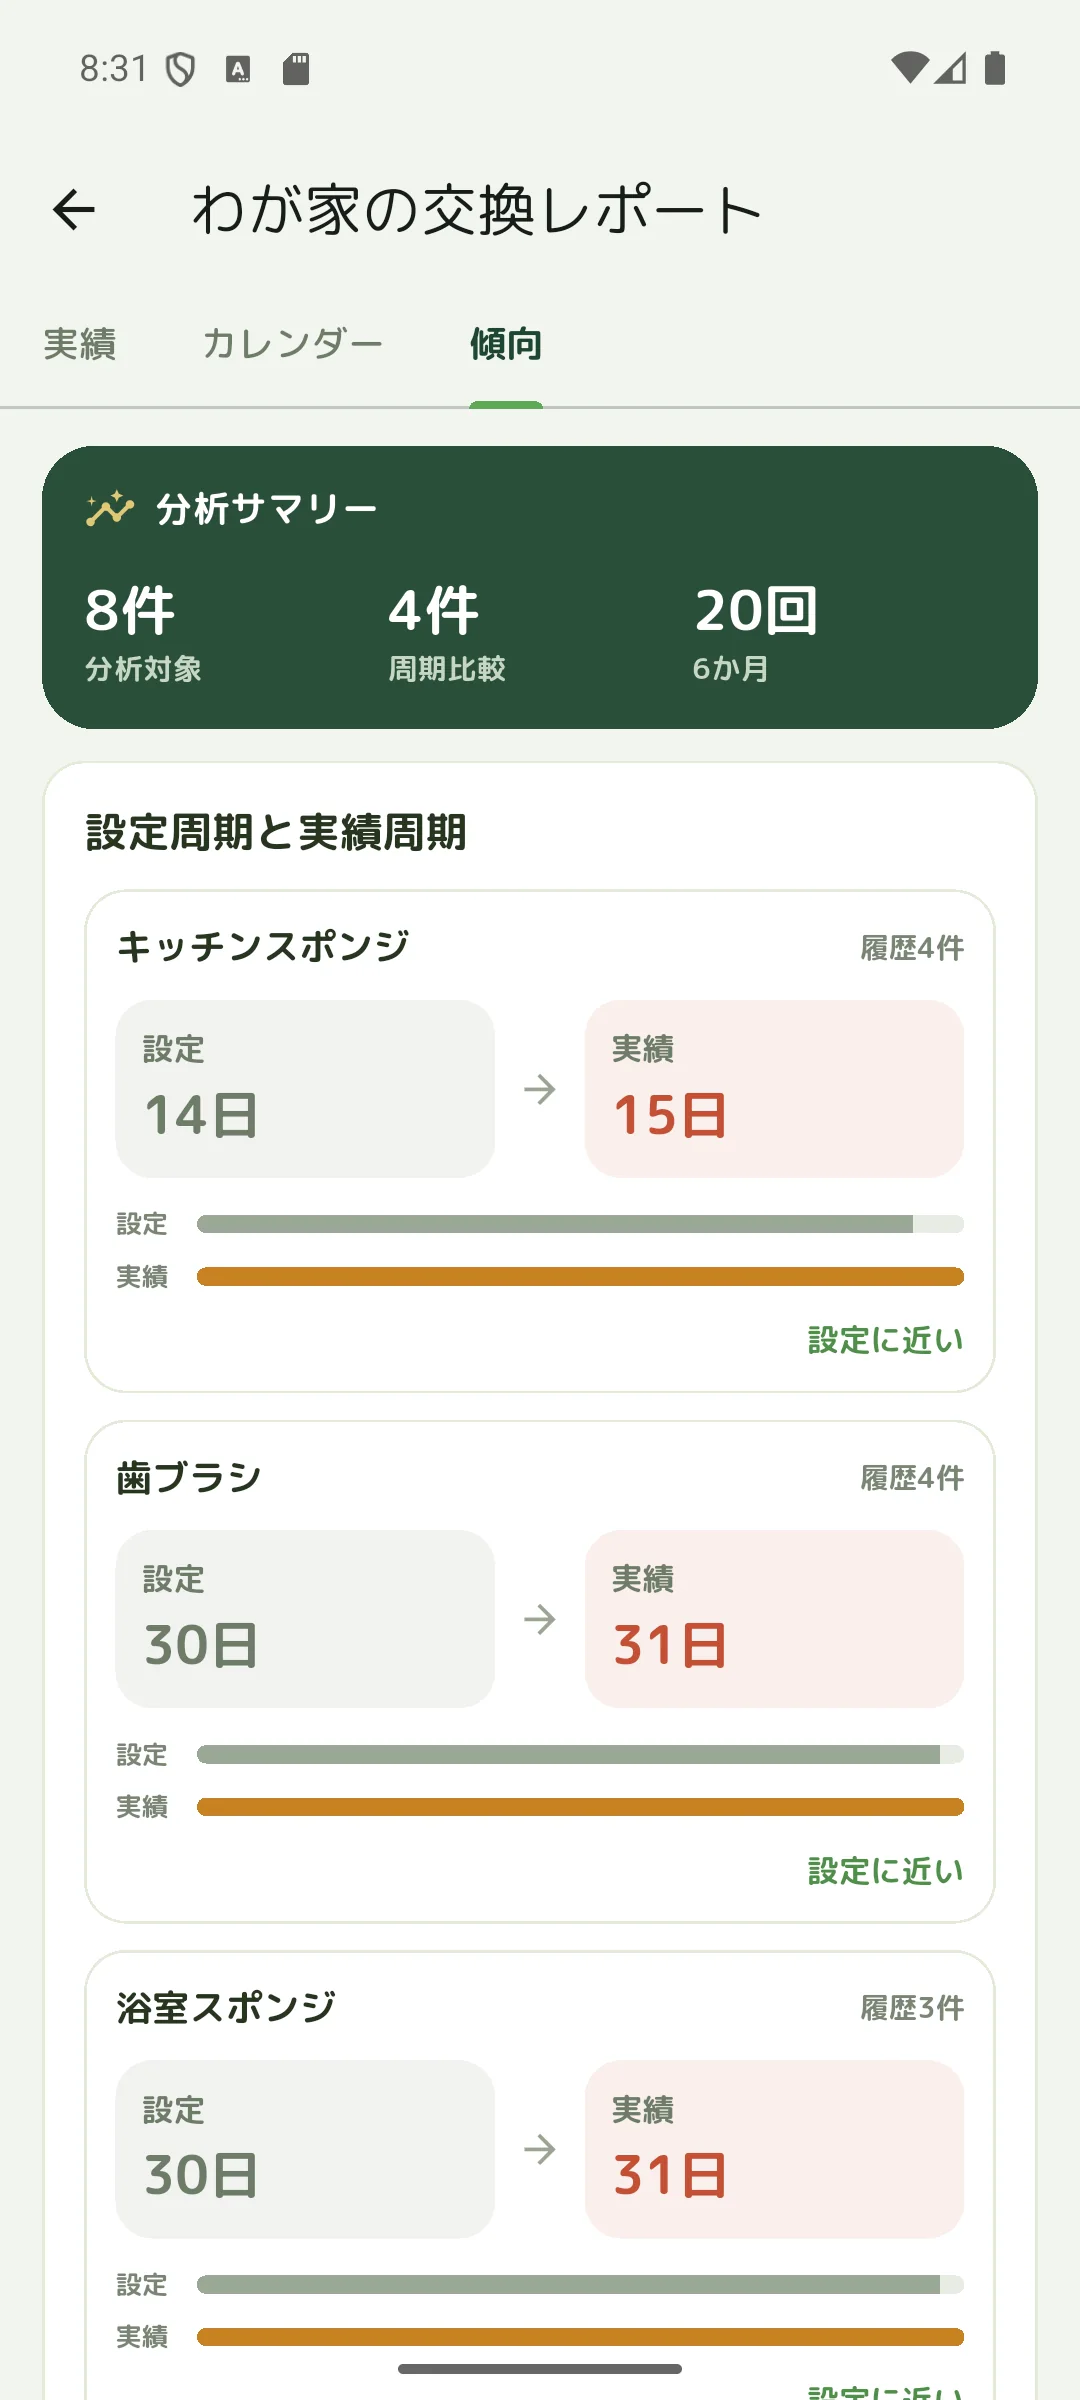Tap 設定に近い link in キッチンスポンジ card

(886, 1340)
